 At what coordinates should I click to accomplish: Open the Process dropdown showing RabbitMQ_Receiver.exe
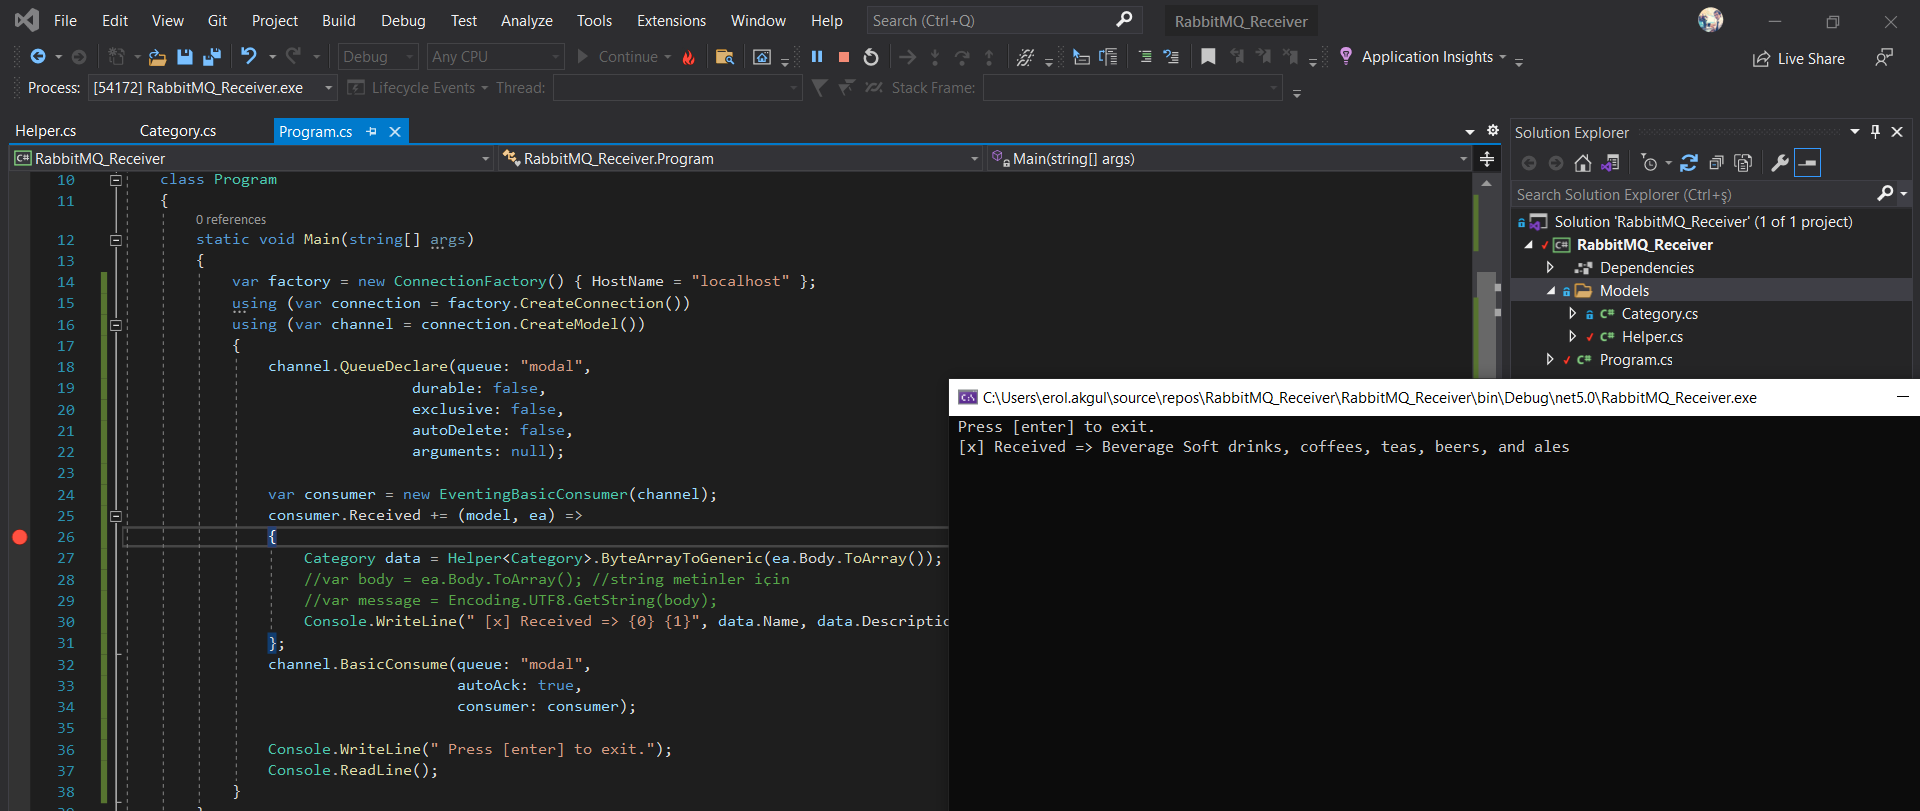[212, 88]
